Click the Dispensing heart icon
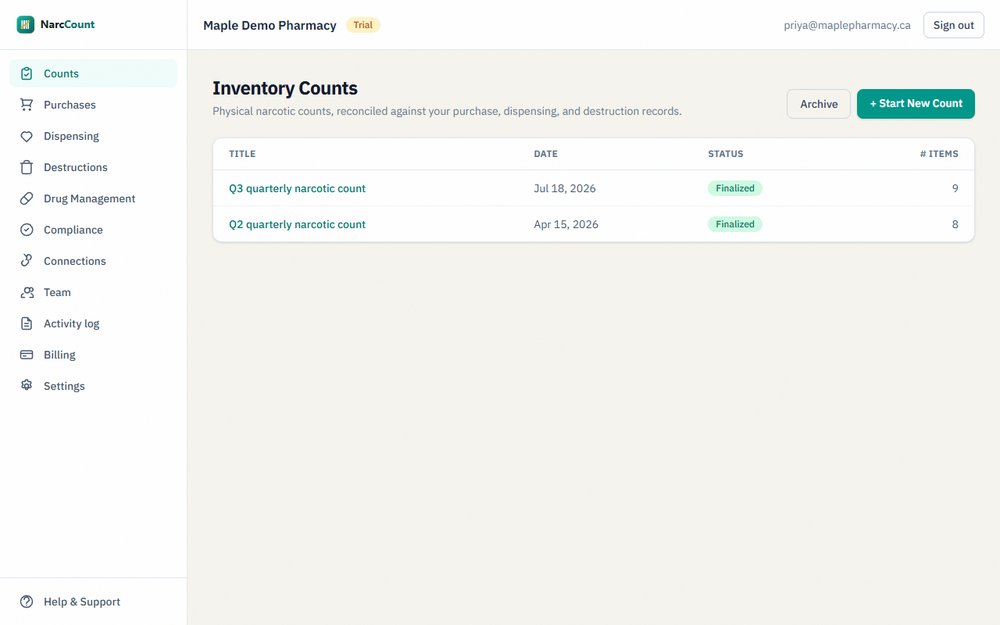1000x625 pixels. tap(26, 136)
